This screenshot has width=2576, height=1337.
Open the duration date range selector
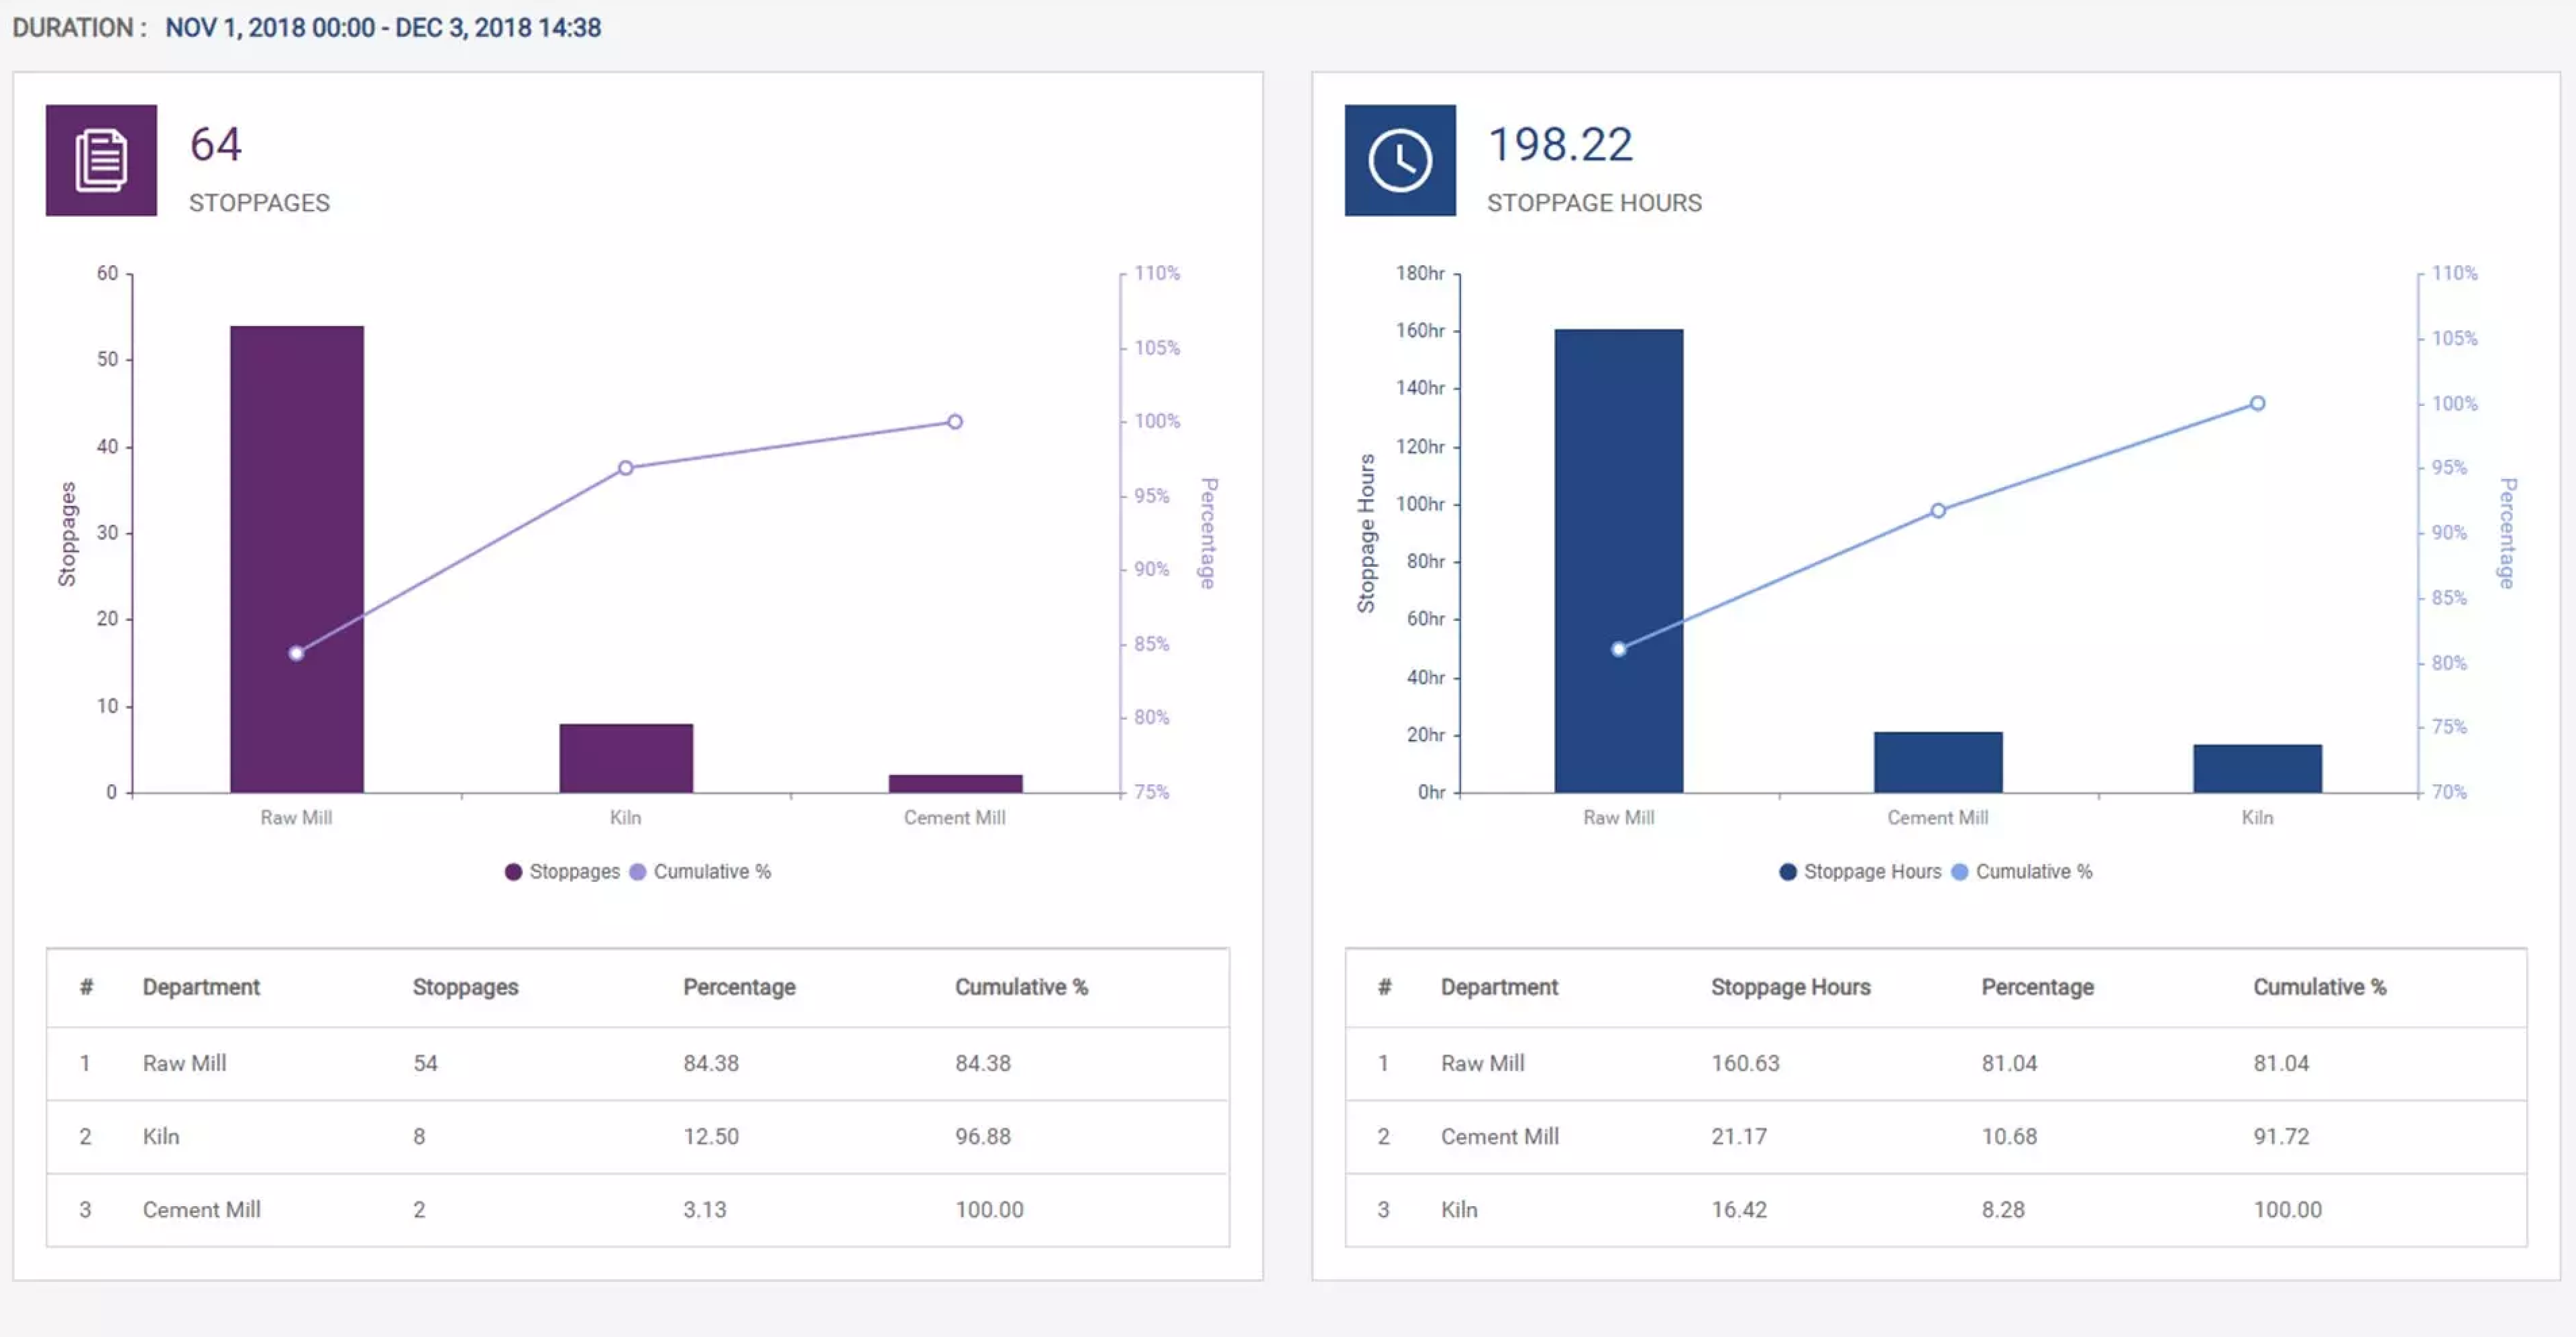point(380,28)
